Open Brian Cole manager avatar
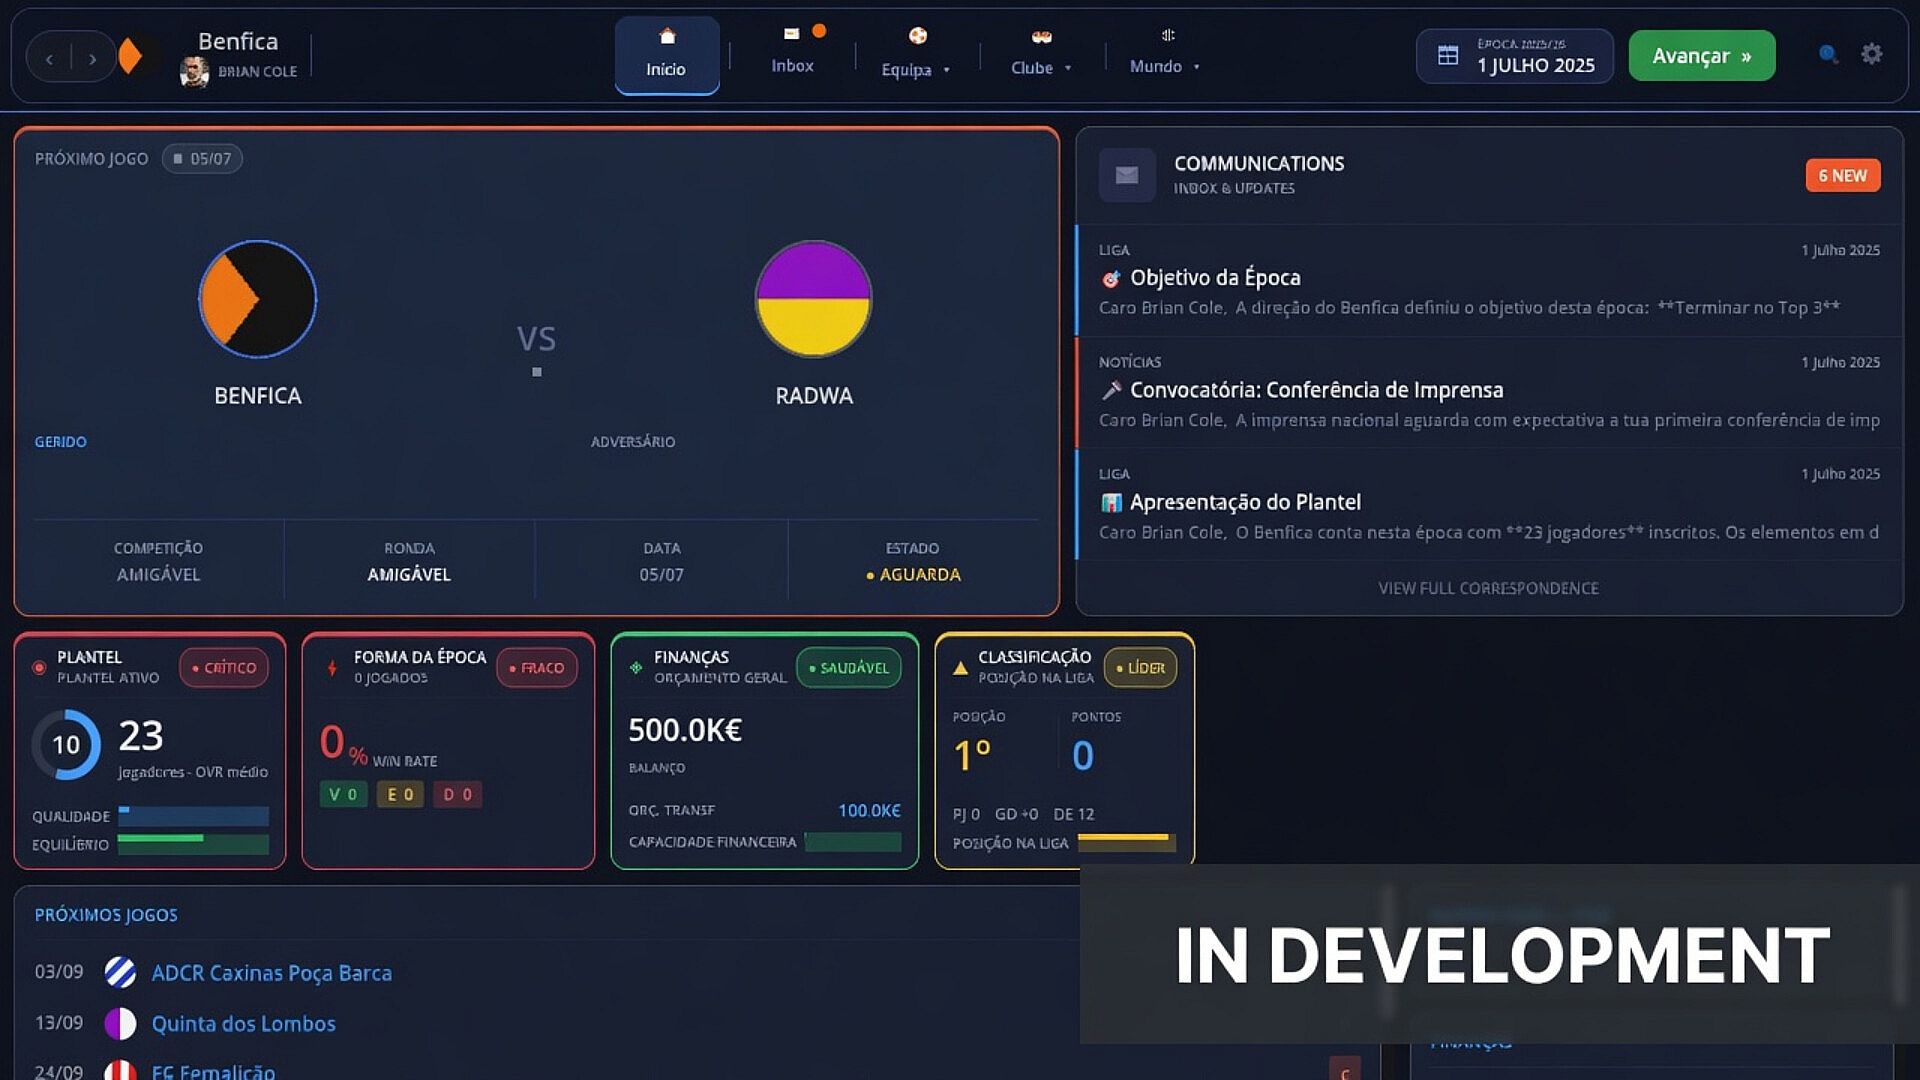Screen dimensions: 1920x1080 click(194, 72)
